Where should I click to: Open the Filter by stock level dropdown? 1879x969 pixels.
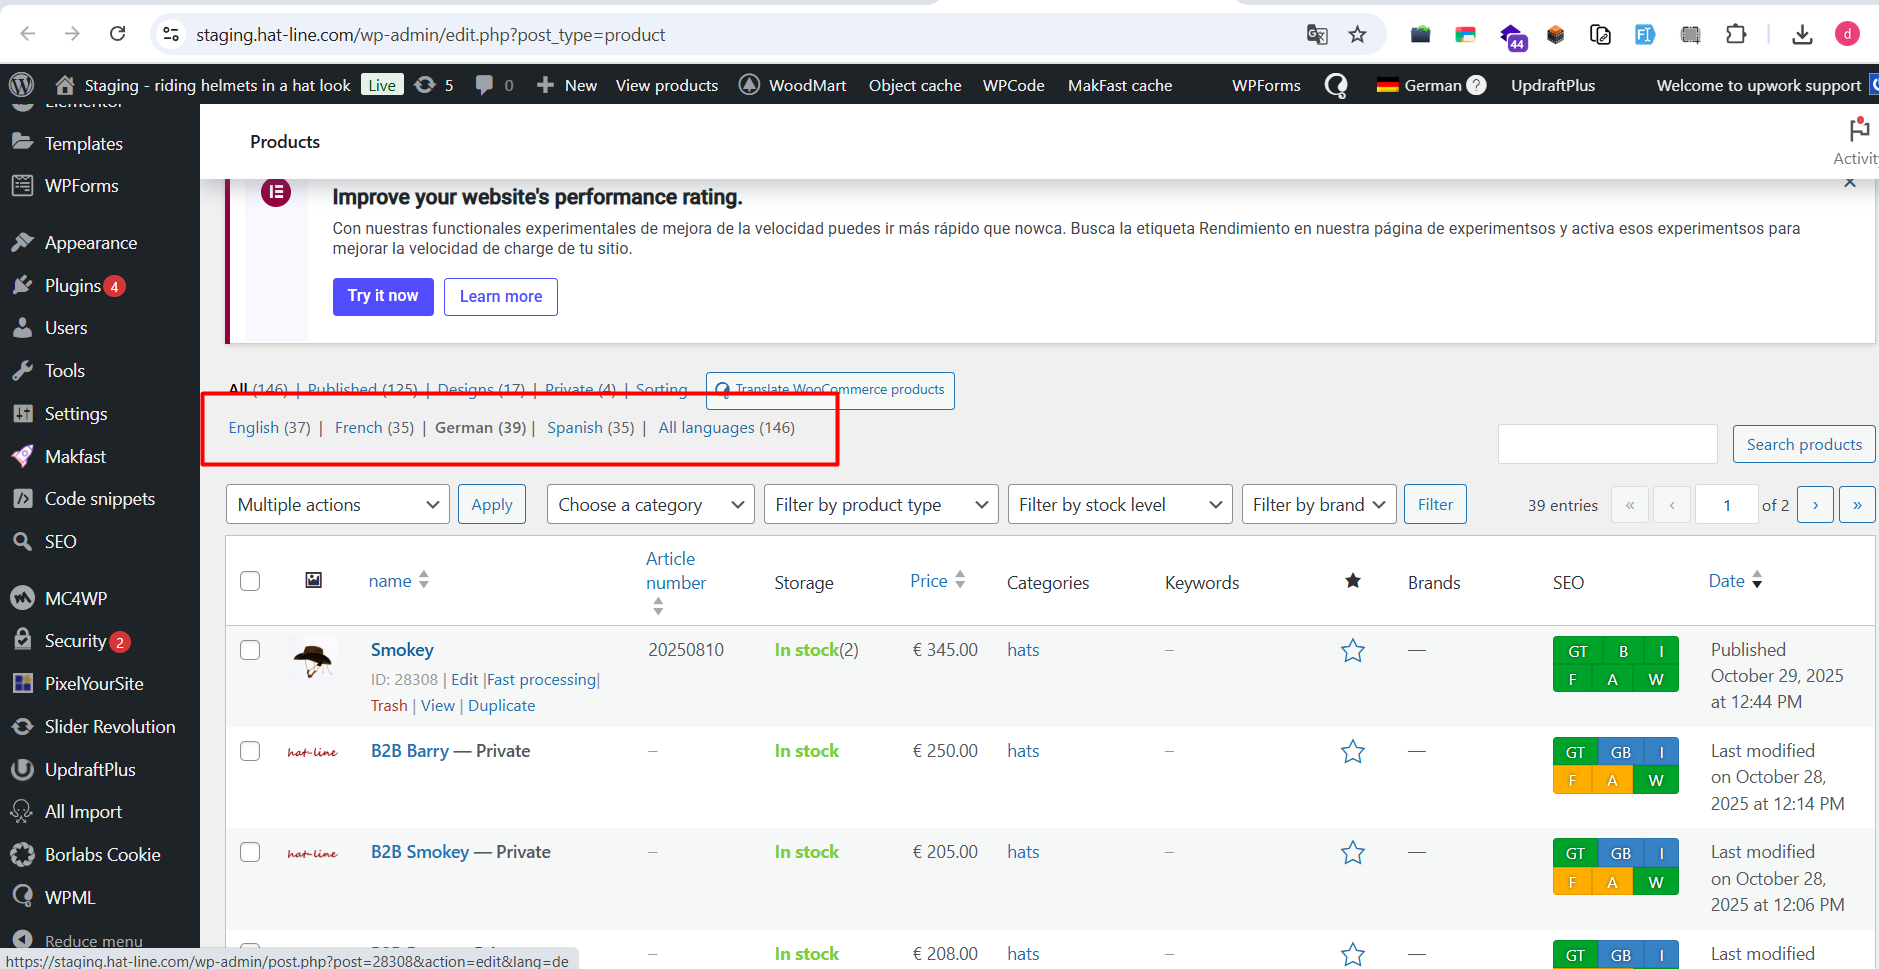[x=1119, y=505]
